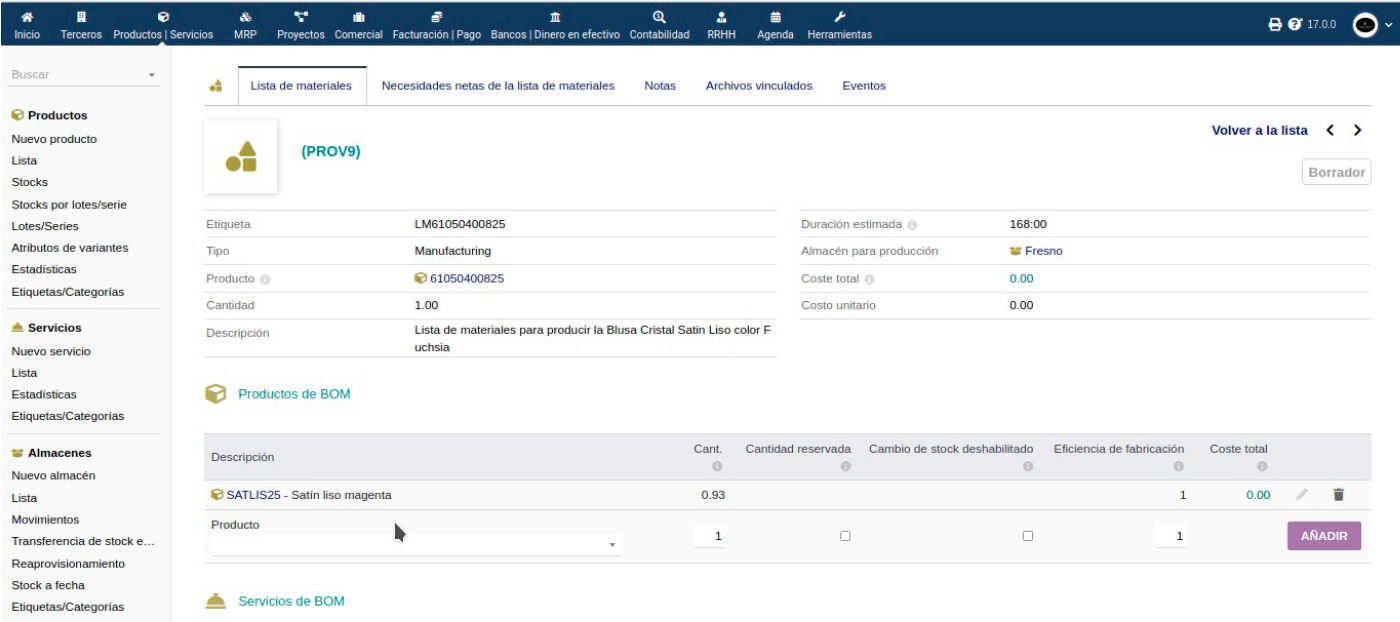Screen dimensions: 1400x622
Task: Click the pencil edit icon for SATLIS25
Action: pyautogui.click(x=1301, y=495)
